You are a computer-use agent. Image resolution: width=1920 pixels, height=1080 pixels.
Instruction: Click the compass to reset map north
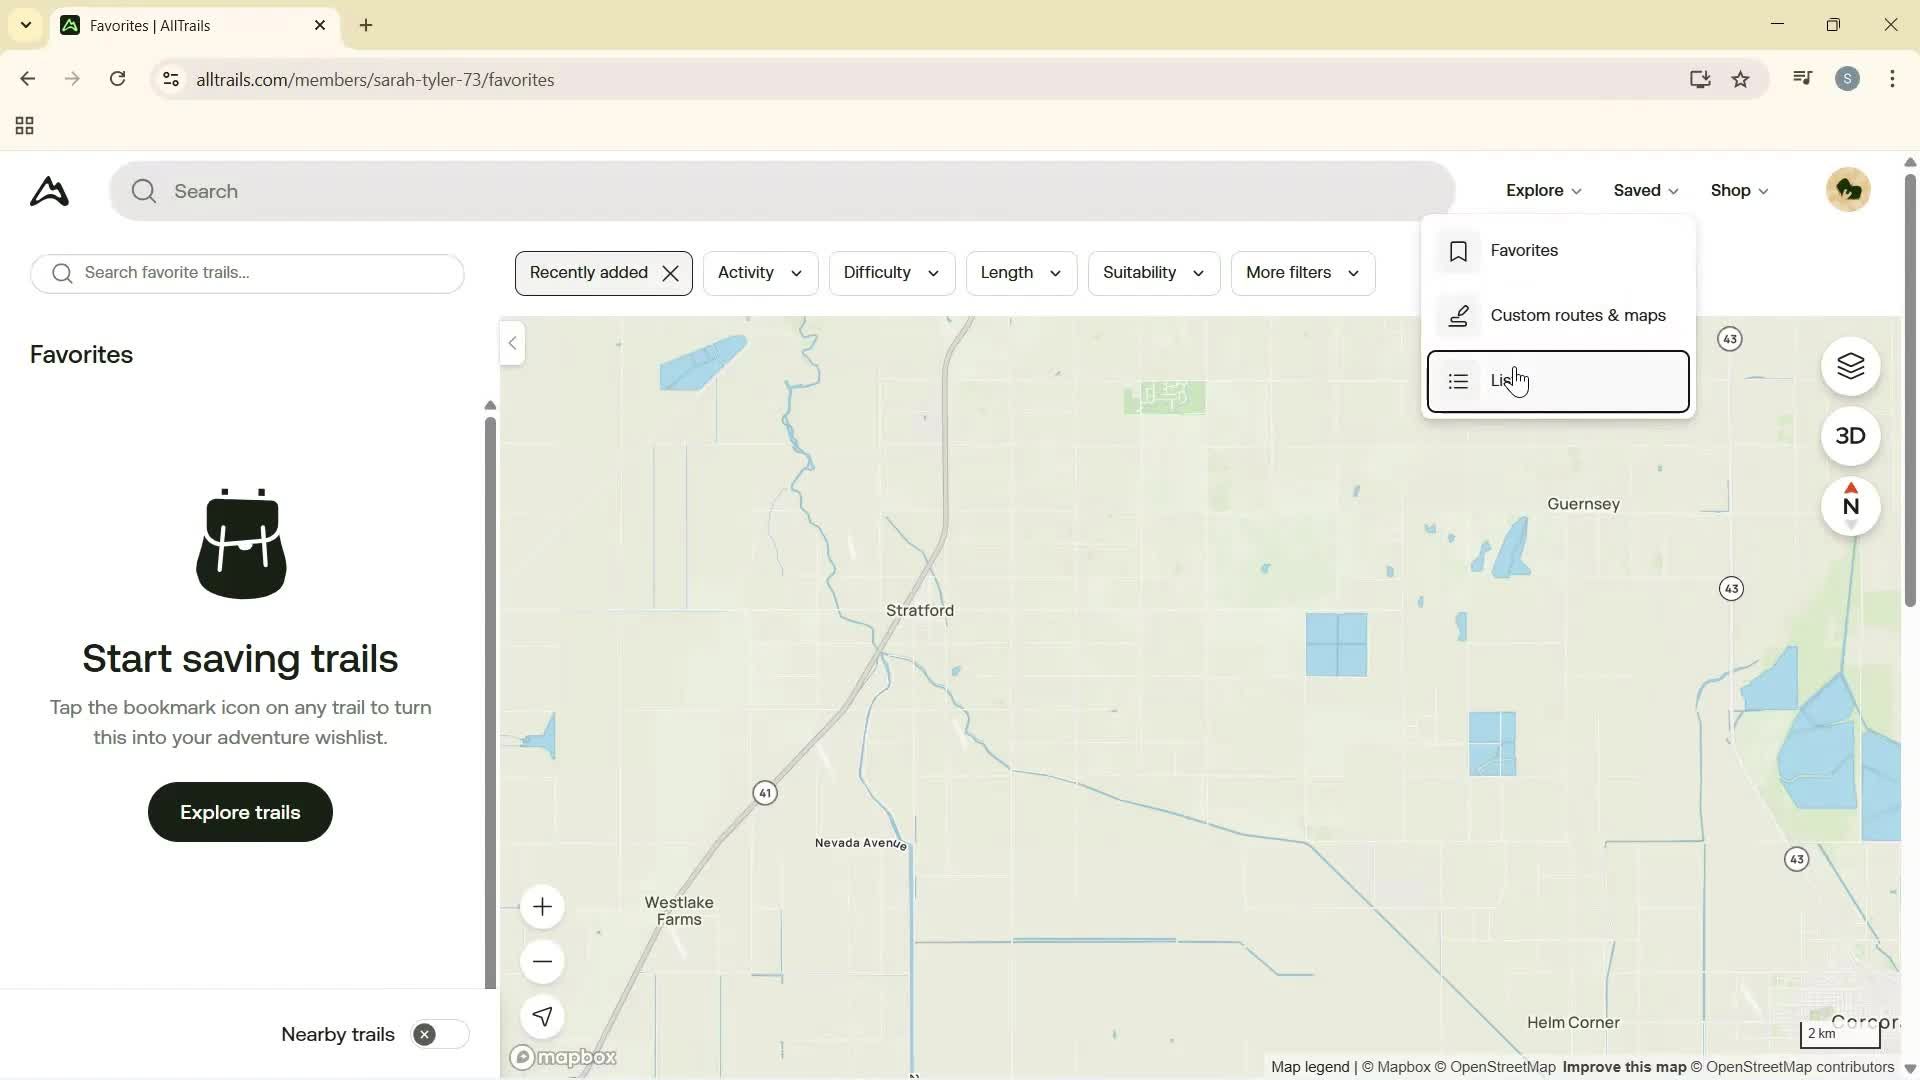click(x=1851, y=506)
